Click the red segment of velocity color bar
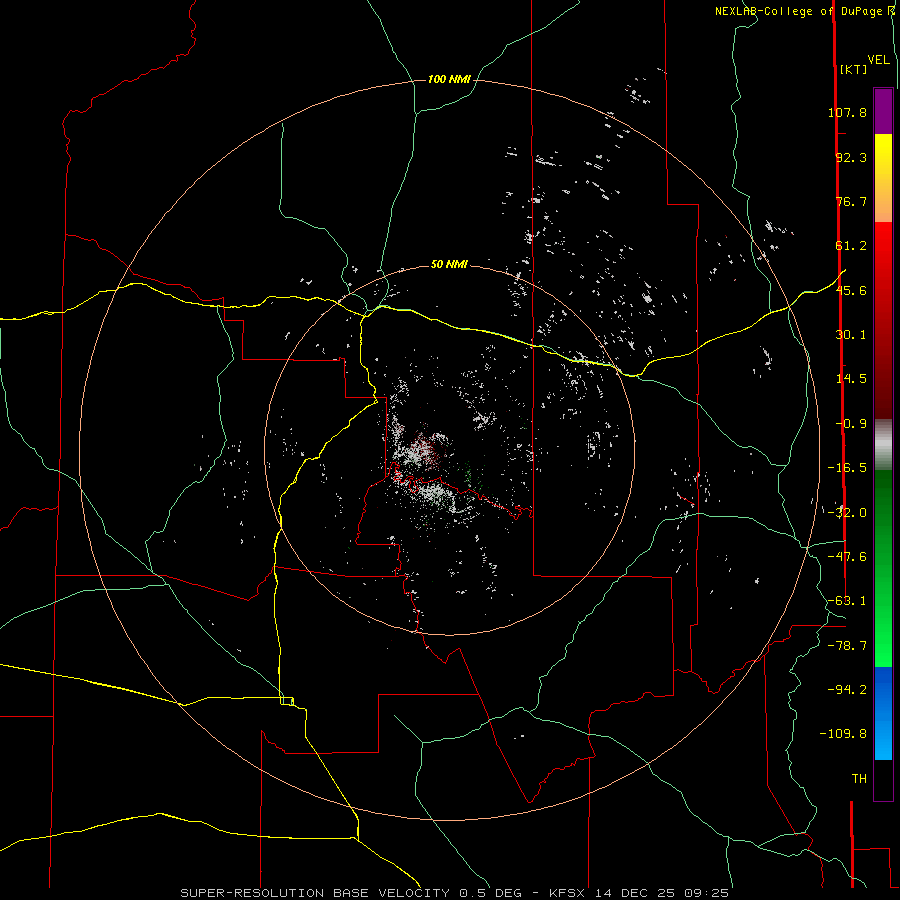Screen dimensions: 900x900 pyautogui.click(x=883, y=320)
